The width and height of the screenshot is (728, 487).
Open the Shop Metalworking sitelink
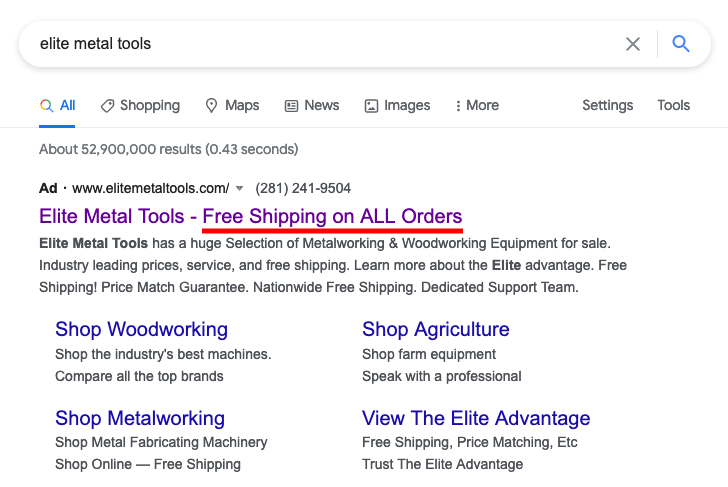(x=140, y=418)
